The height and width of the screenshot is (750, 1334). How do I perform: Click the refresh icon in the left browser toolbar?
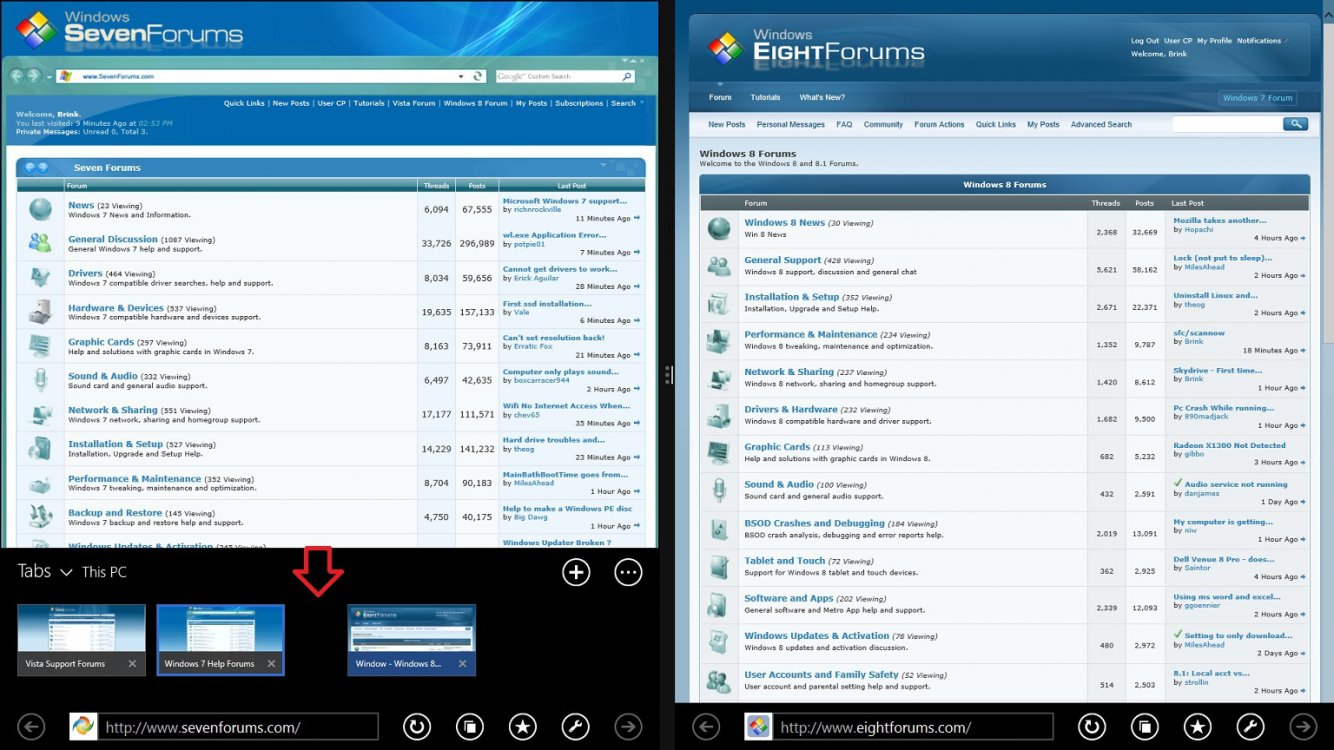417,727
